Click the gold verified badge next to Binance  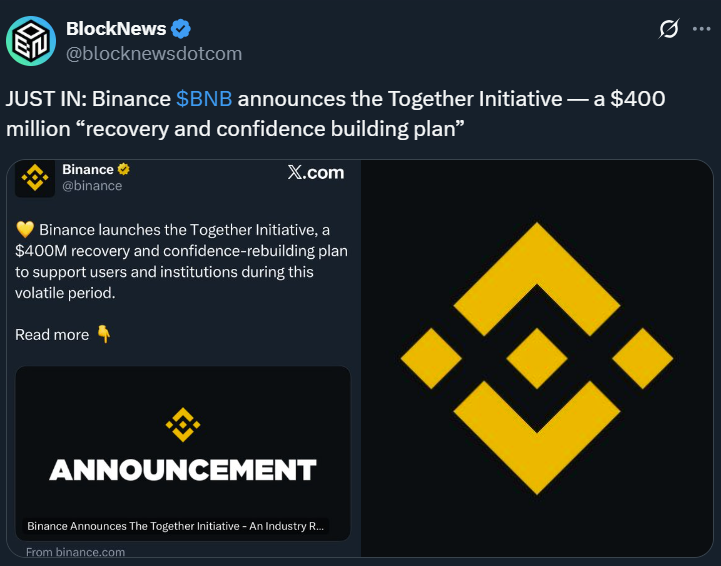124,170
